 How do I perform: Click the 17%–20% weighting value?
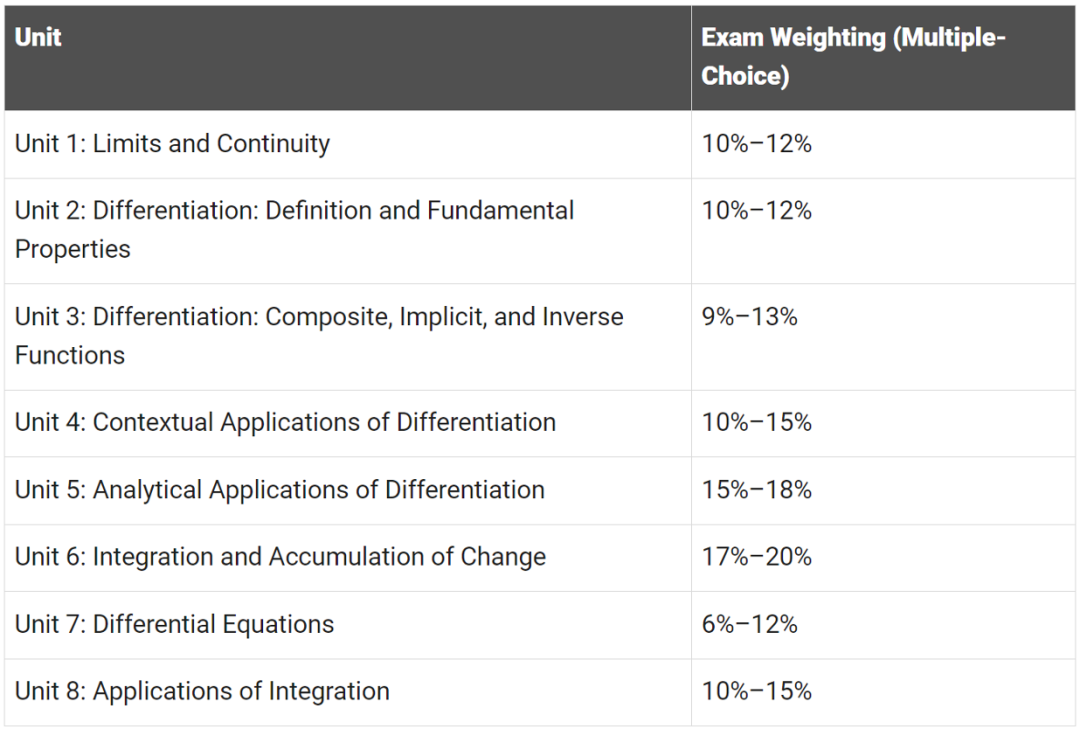tap(756, 556)
